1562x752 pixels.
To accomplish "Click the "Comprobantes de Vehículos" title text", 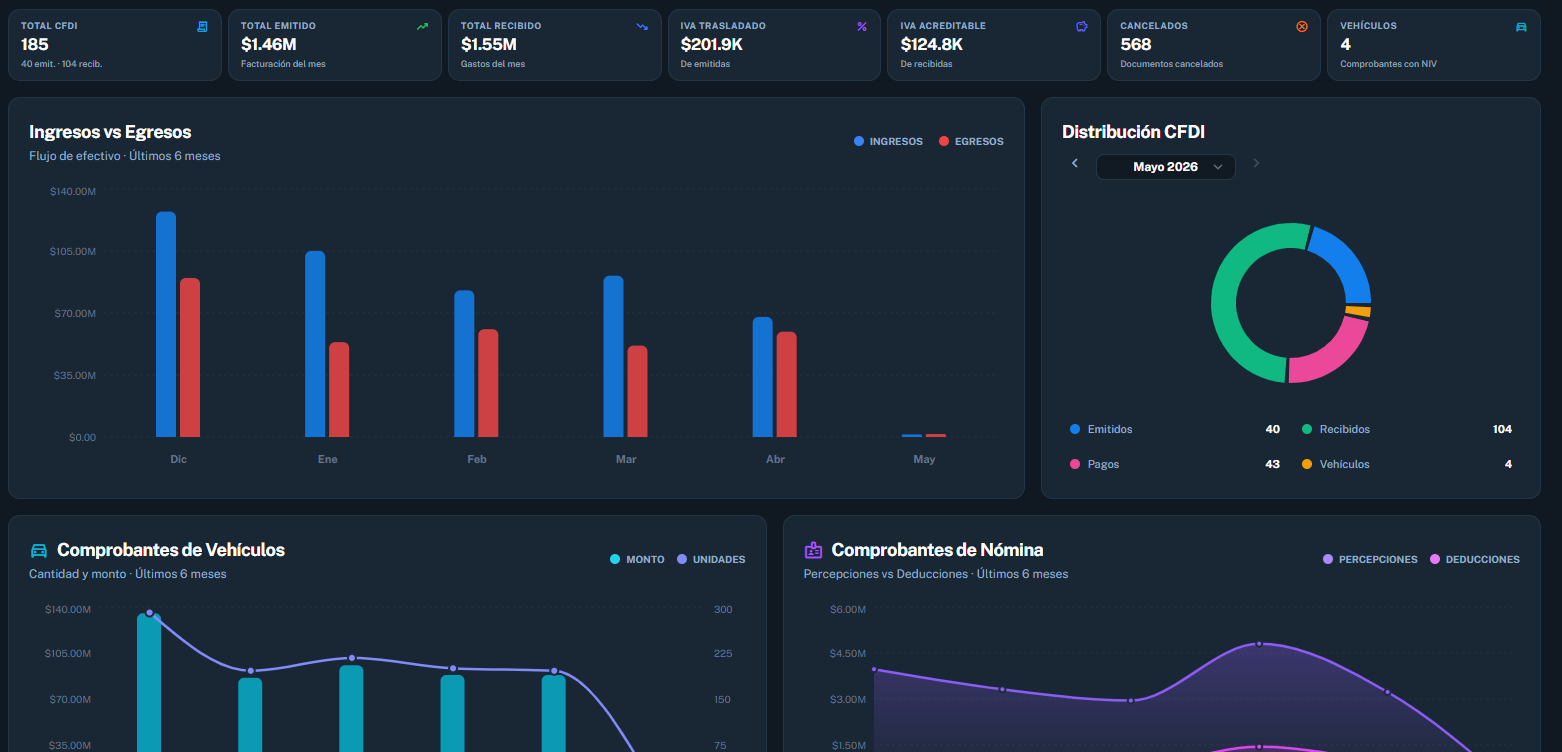I will pyautogui.click(x=171, y=550).
